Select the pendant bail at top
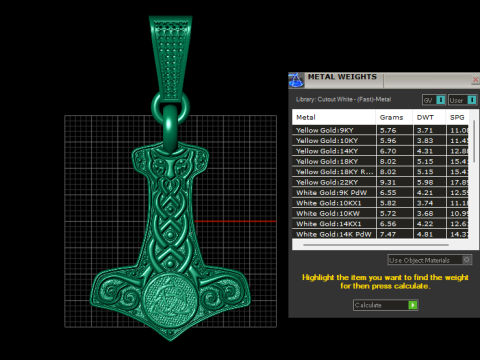Screen dimensions: 480x360 pyautogui.click(x=171, y=58)
